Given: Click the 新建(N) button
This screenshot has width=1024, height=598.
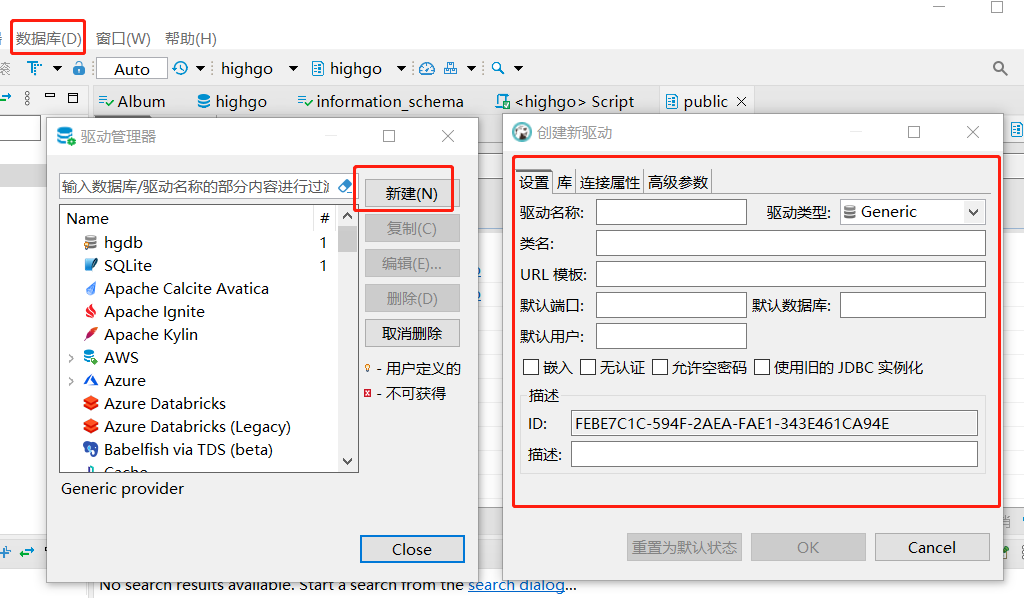Looking at the screenshot, I should [x=411, y=193].
